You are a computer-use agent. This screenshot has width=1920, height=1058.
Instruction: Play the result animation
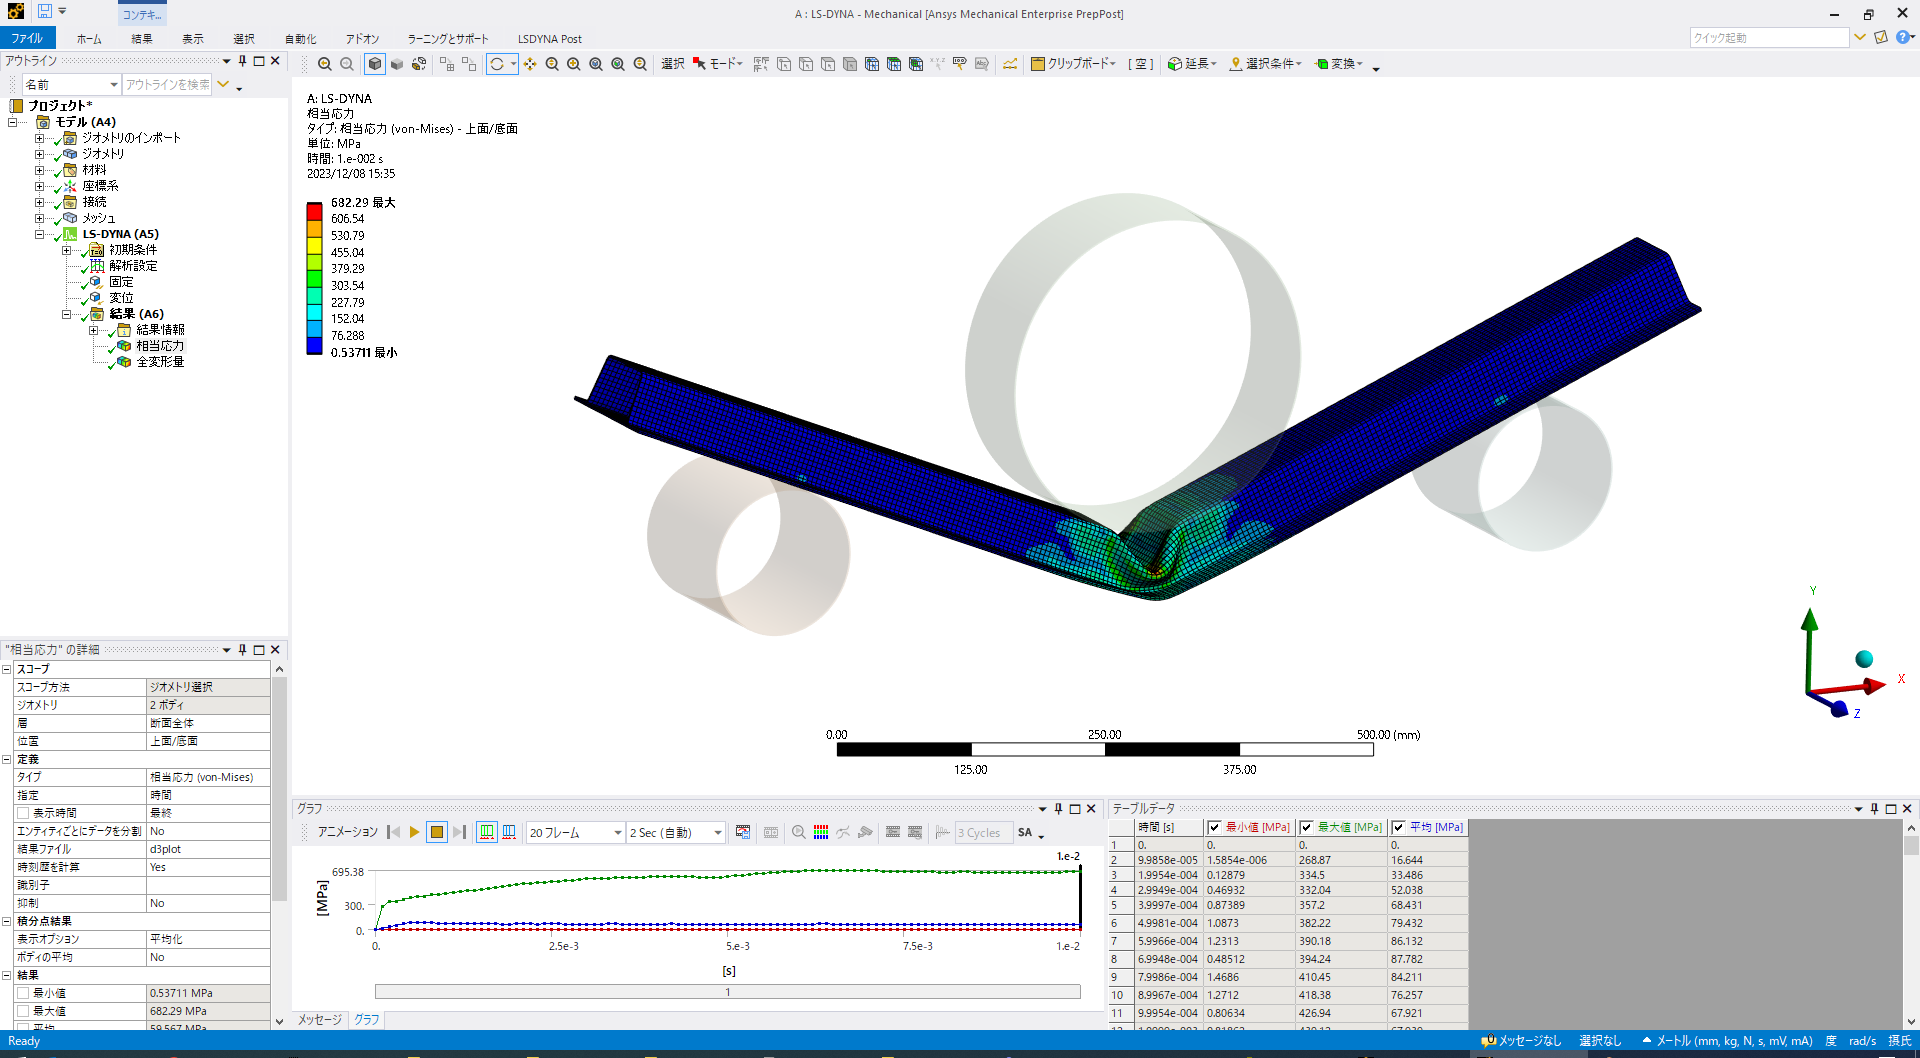click(x=414, y=832)
